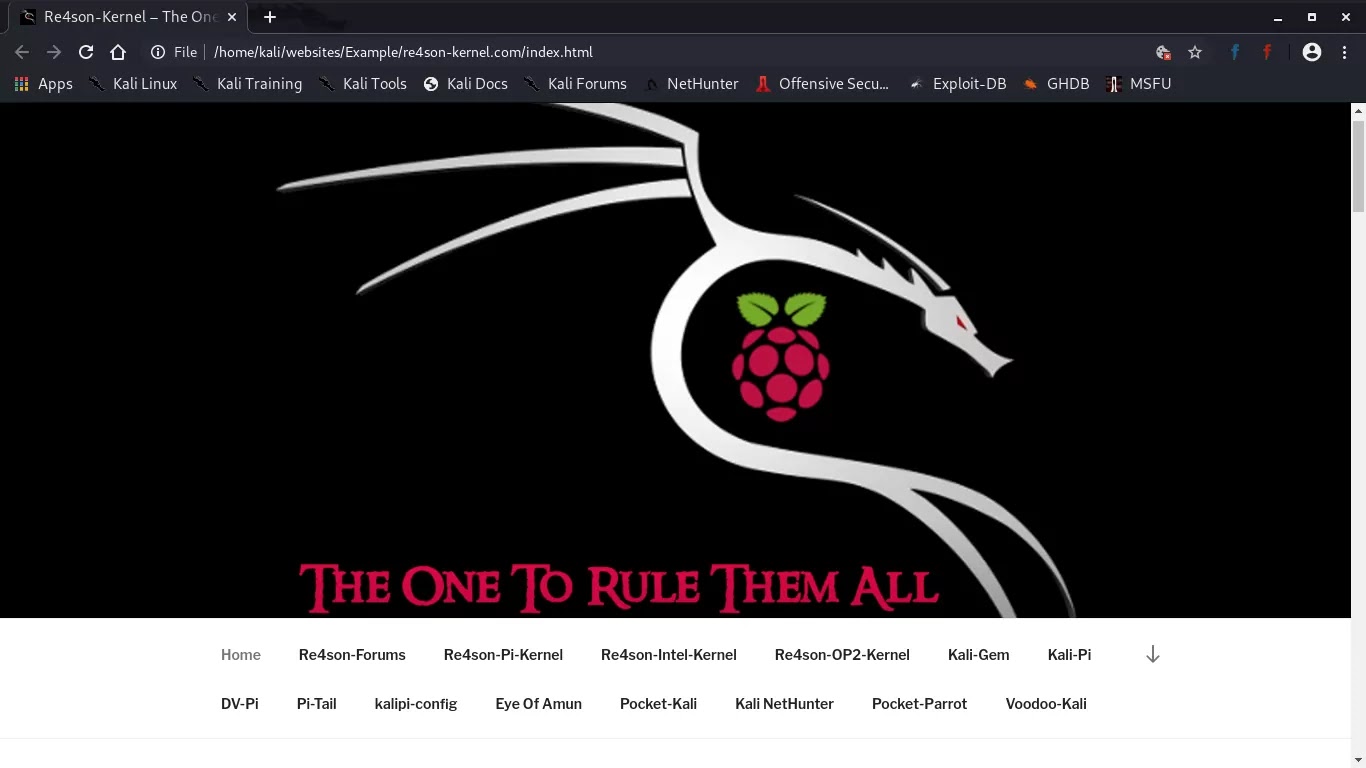Open Exploit-DB bookmark
The image size is (1366, 768).
click(957, 84)
